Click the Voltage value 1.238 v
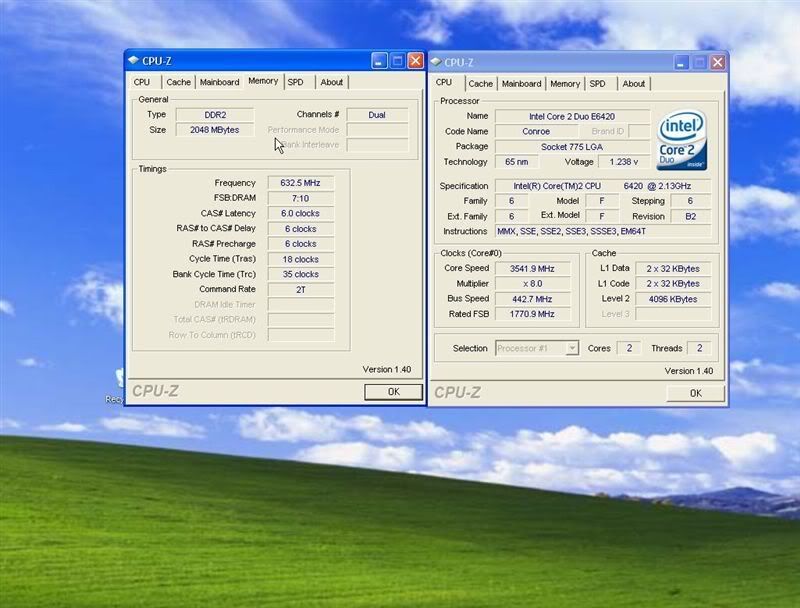The height and width of the screenshot is (608, 800). (624, 162)
